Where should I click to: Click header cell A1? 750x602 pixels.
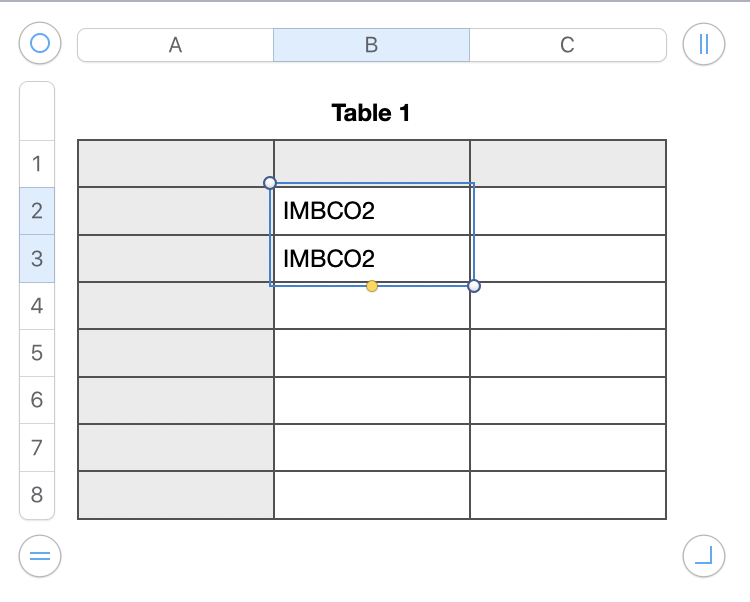tap(175, 163)
